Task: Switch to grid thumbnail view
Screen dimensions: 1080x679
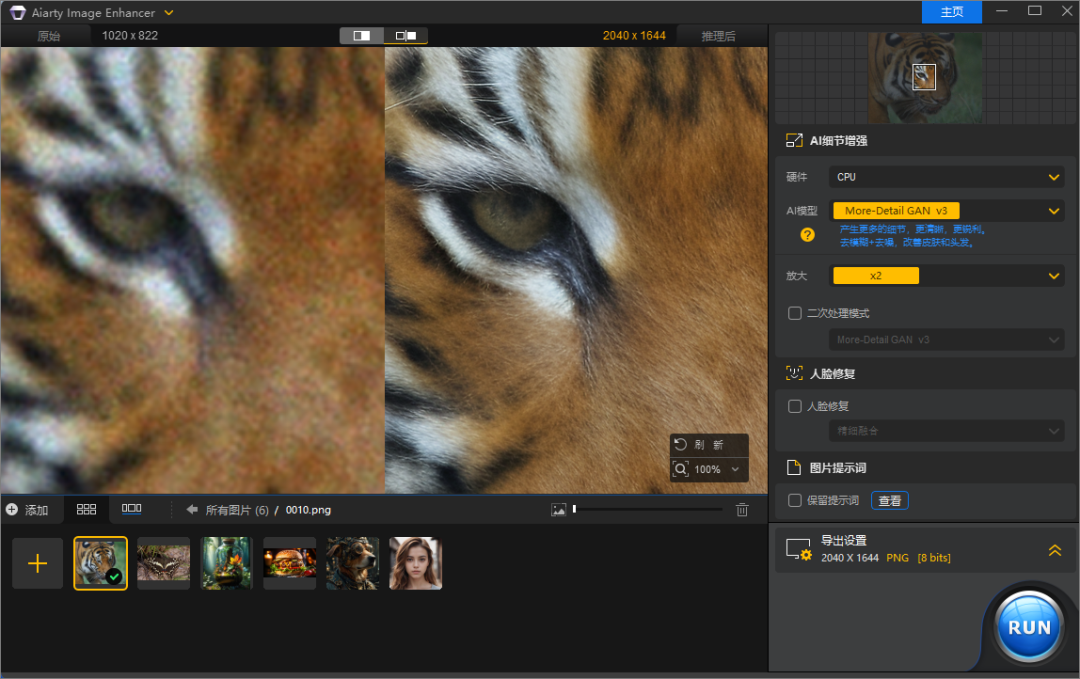Action: pyautogui.click(x=86, y=509)
